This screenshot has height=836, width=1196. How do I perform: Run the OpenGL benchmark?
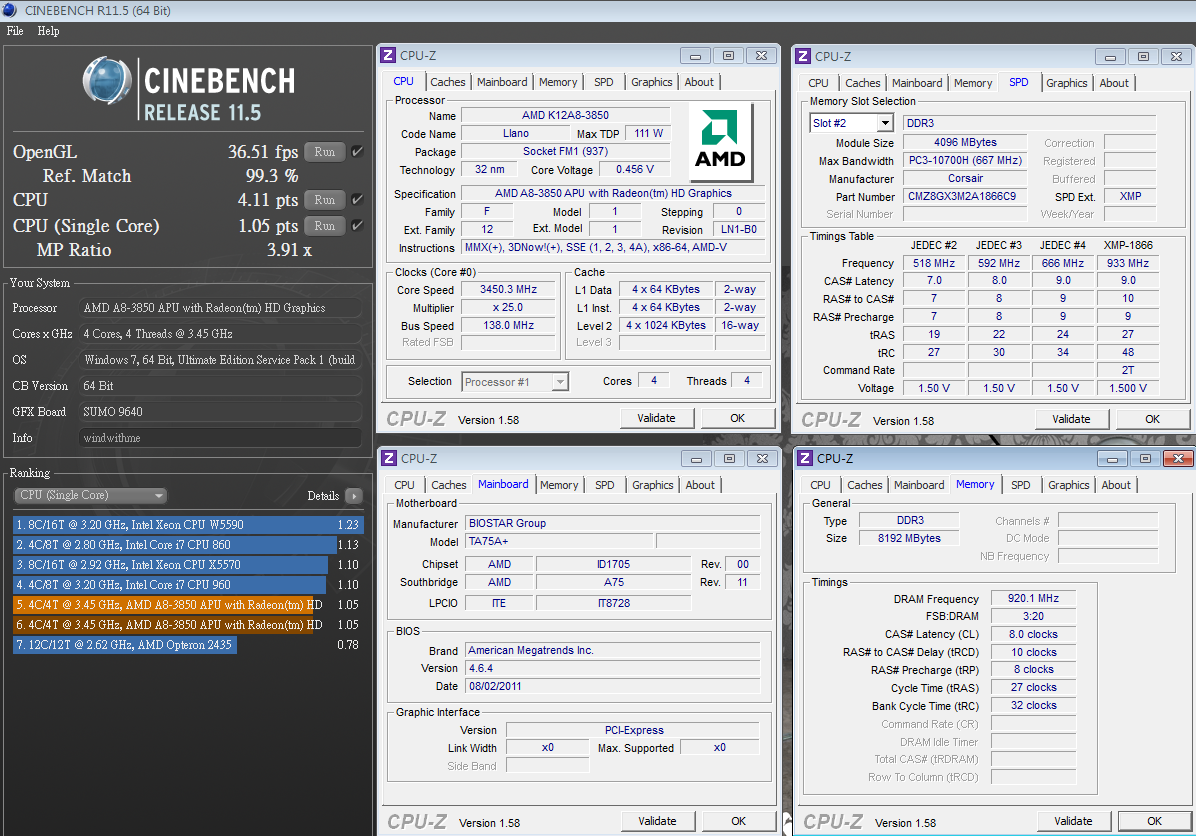[325, 152]
